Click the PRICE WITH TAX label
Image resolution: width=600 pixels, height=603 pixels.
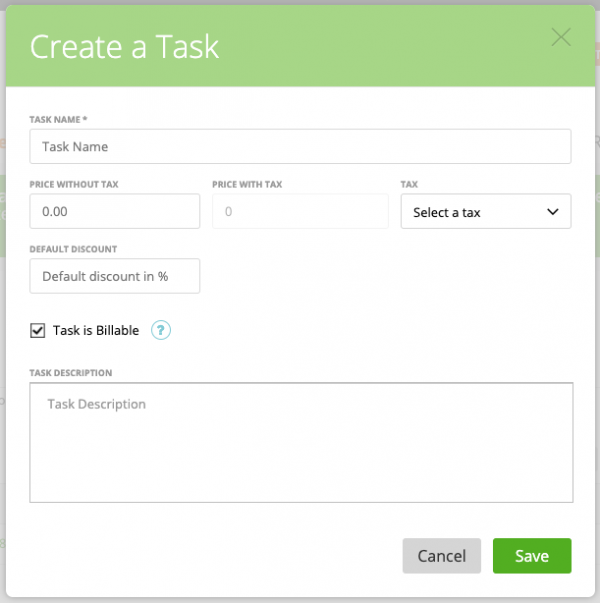(247, 184)
